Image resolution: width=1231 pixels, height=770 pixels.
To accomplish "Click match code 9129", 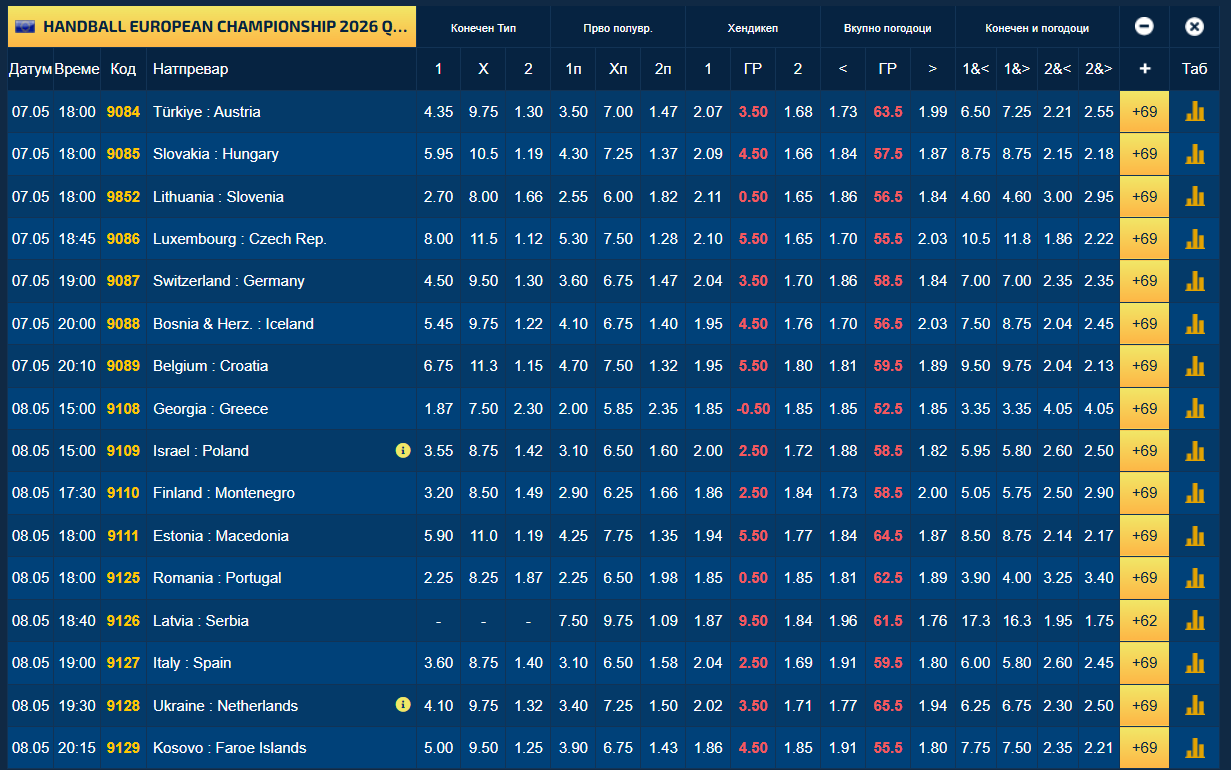I will [x=124, y=748].
